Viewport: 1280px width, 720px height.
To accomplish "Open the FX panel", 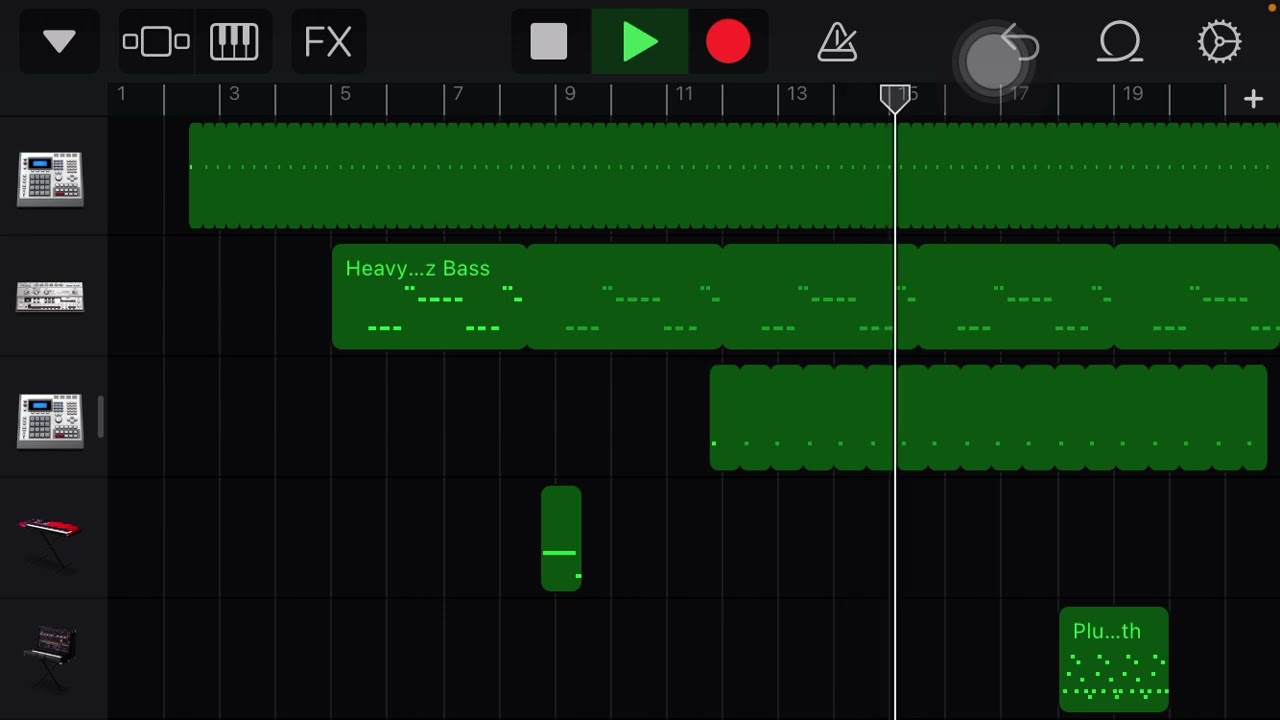I will click(328, 42).
